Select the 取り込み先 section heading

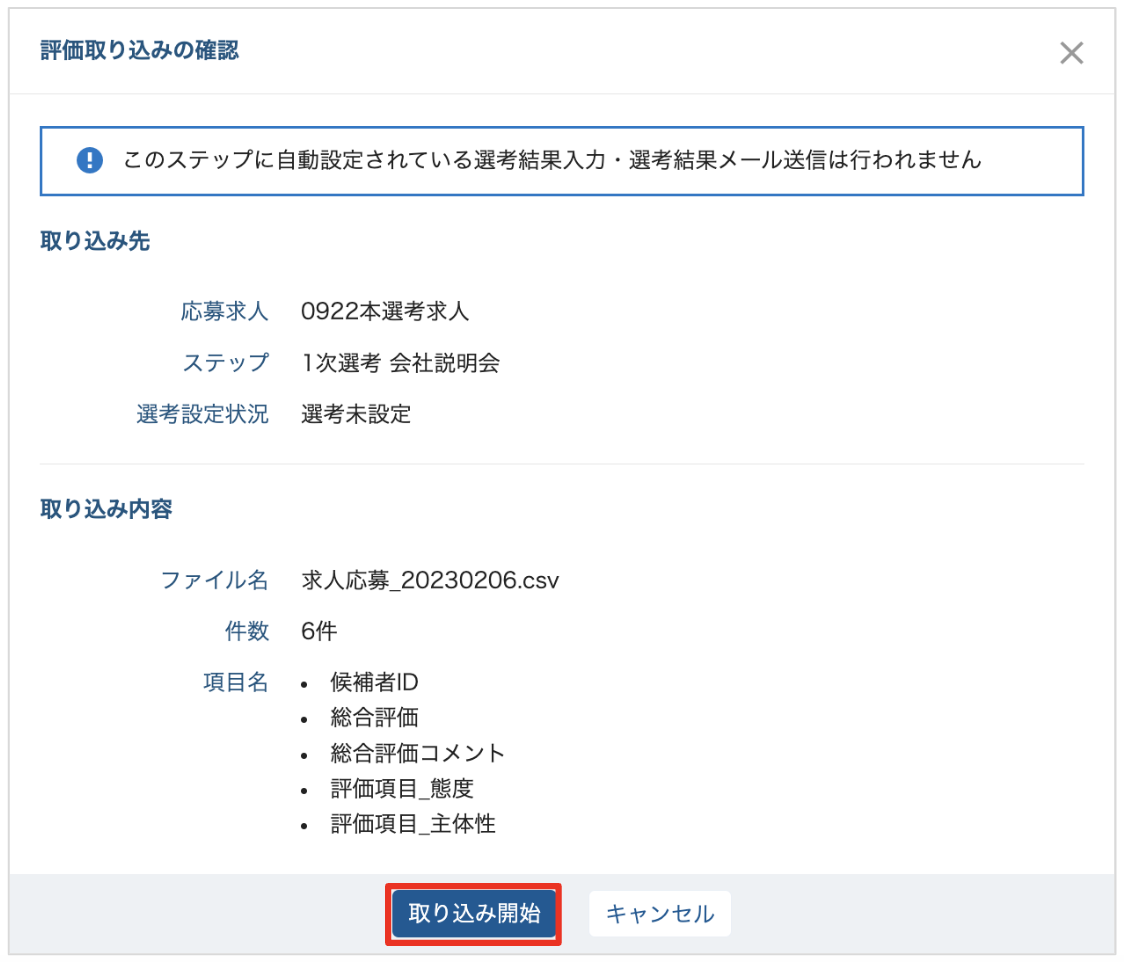coord(95,241)
